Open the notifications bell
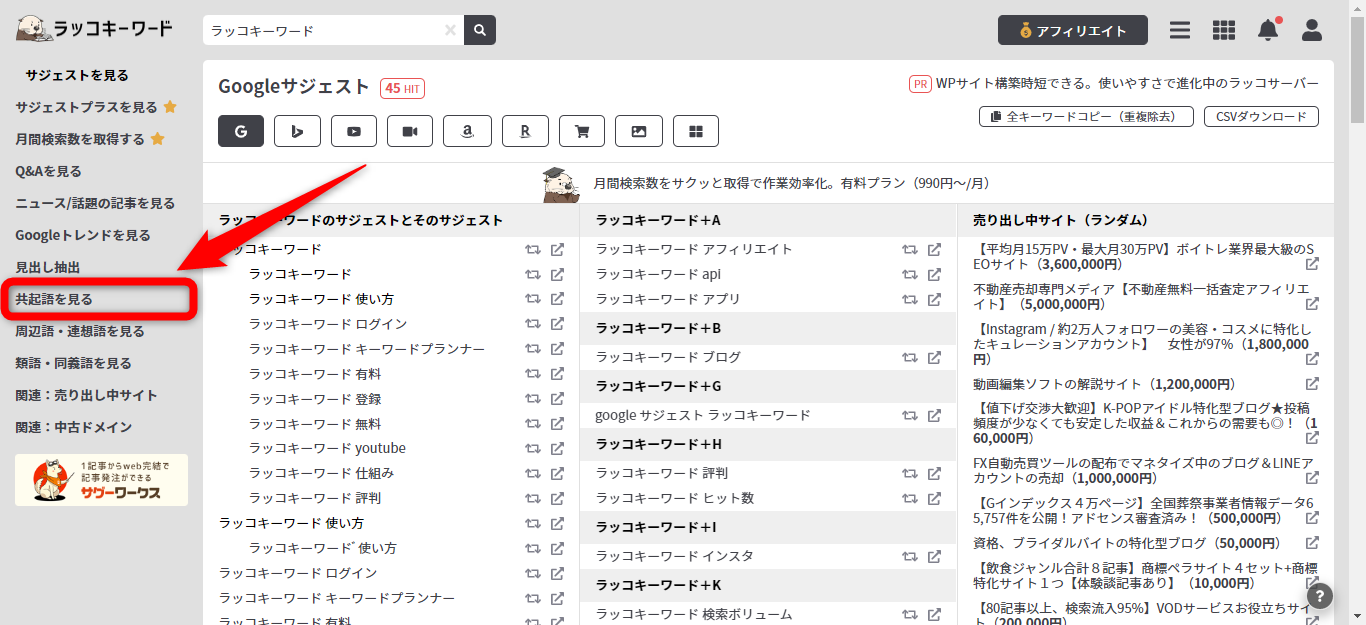The height and width of the screenshot is (625, 1366). pos(1268,30)
